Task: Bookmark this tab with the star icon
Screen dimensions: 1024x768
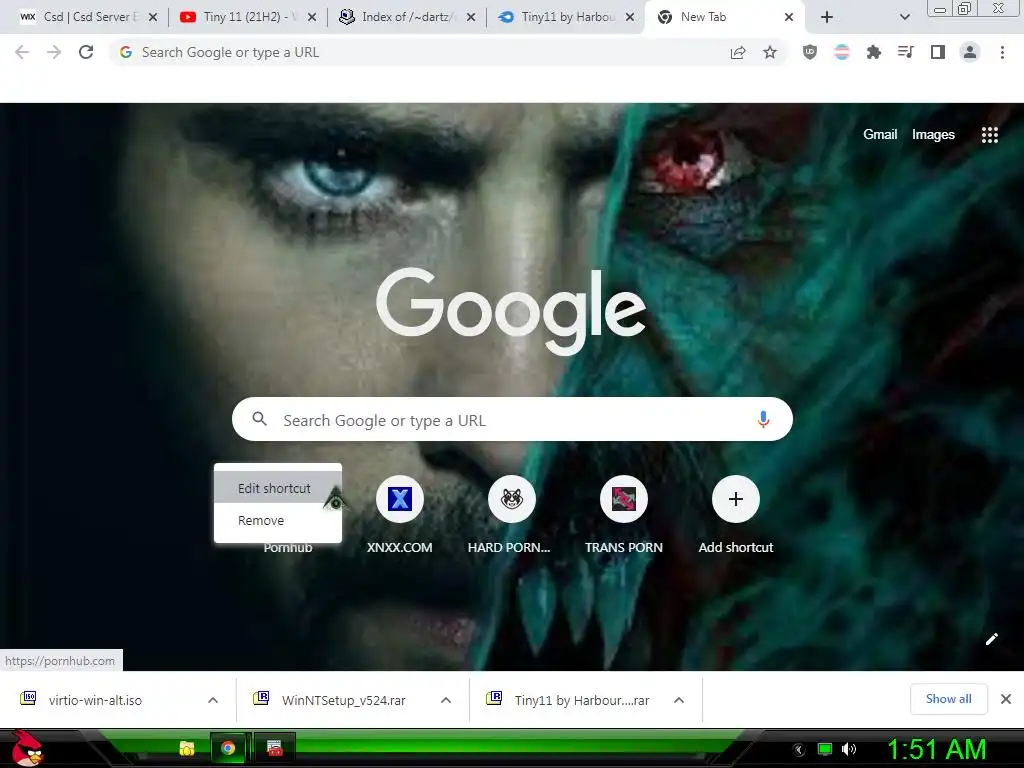Action: 770,52
